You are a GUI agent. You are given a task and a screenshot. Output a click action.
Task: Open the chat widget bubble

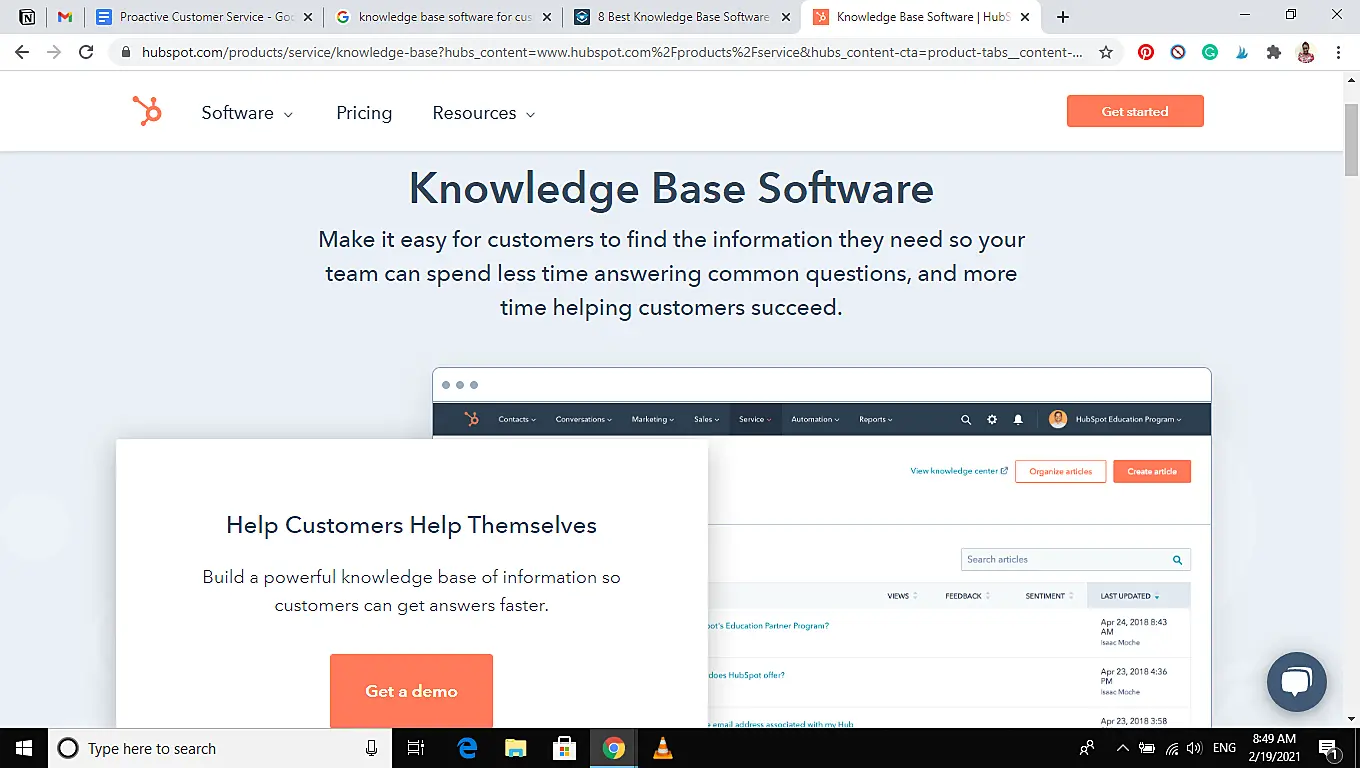(1297, 682)
